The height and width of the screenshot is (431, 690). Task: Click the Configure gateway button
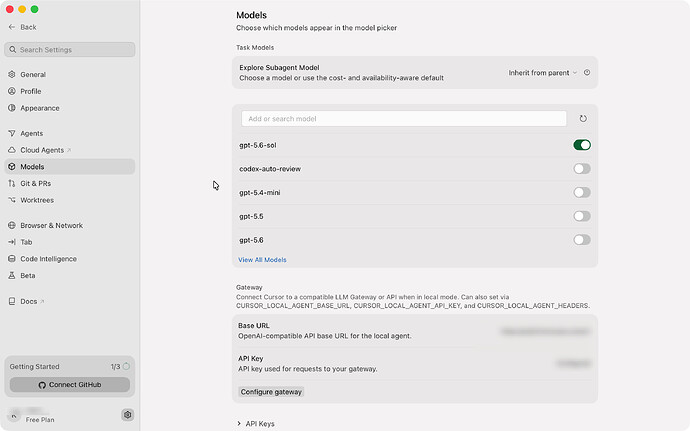[x=271, y=392]
